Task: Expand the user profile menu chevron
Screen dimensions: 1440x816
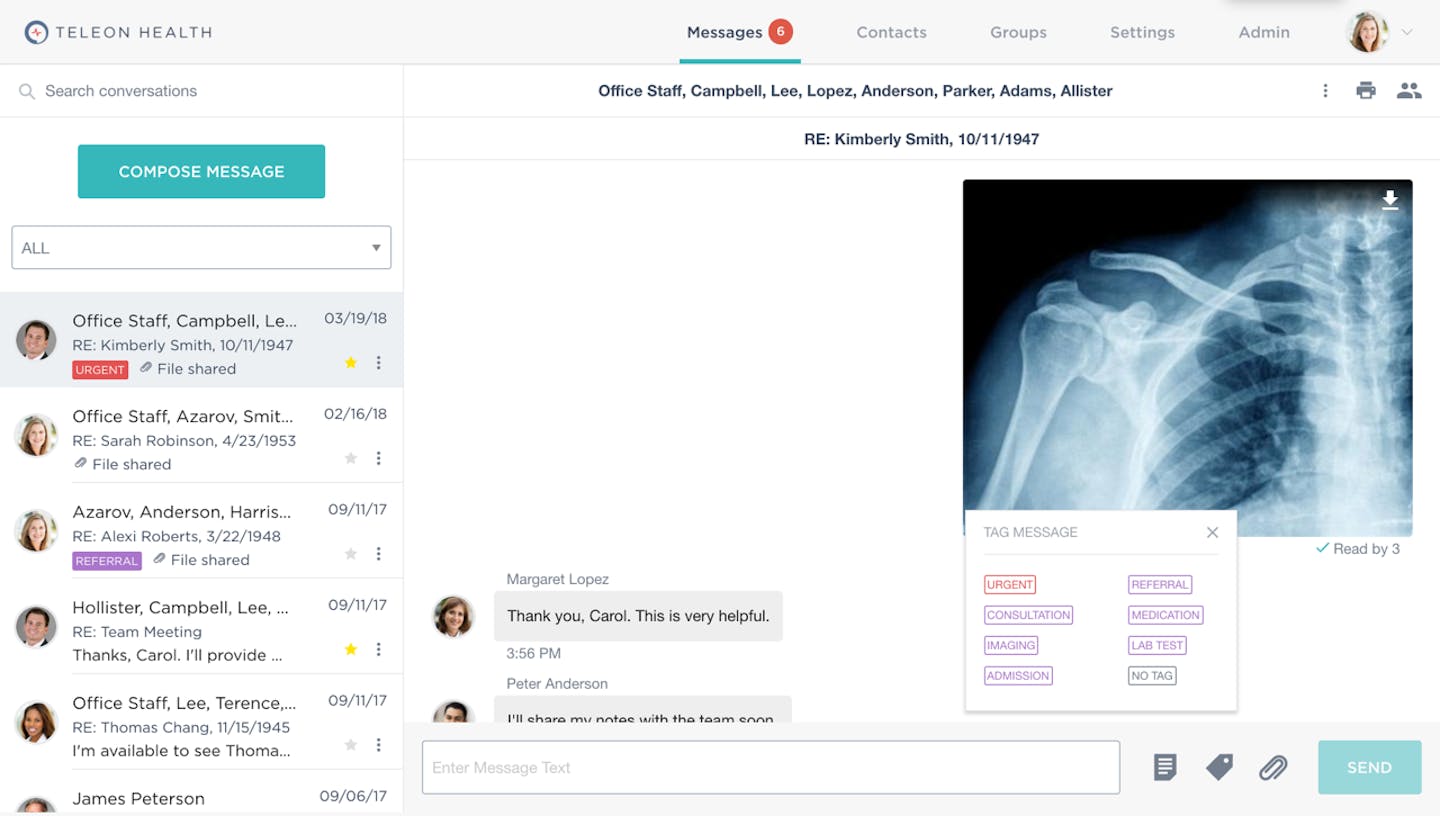Action: click(x=1407, y=32)
